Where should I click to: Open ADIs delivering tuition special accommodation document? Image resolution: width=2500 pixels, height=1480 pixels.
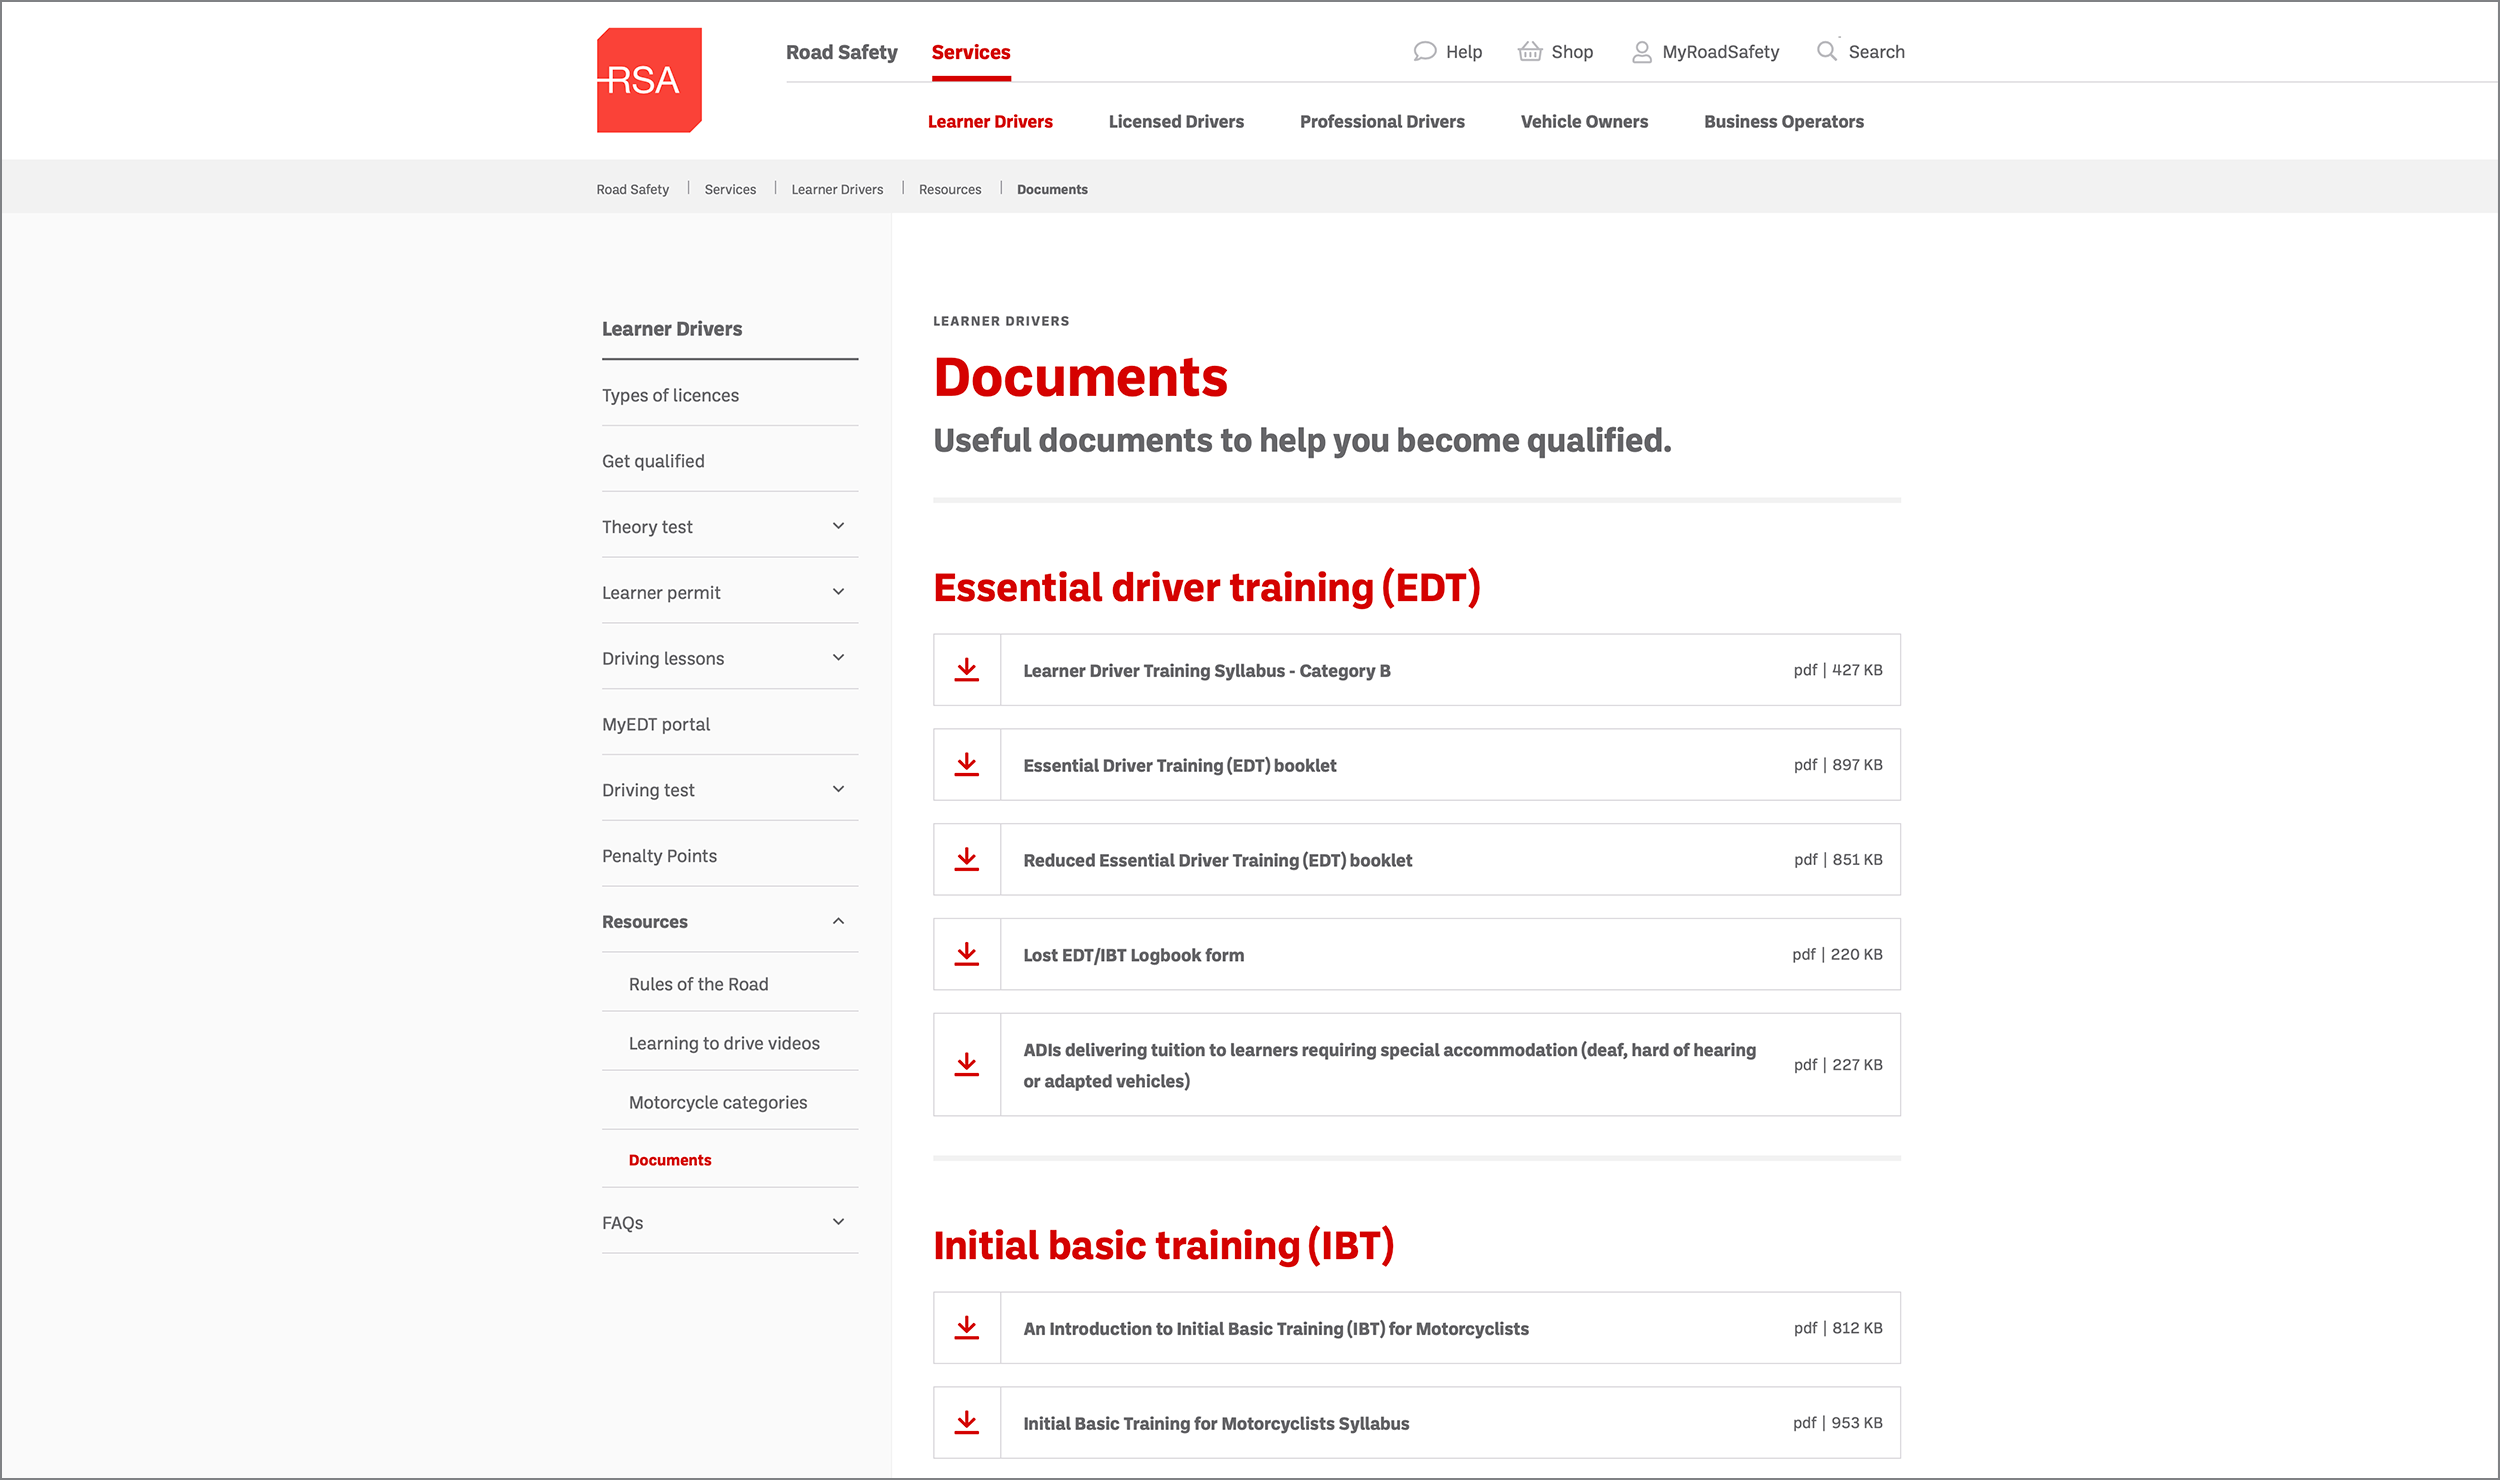click(x=1390, y=1065)
